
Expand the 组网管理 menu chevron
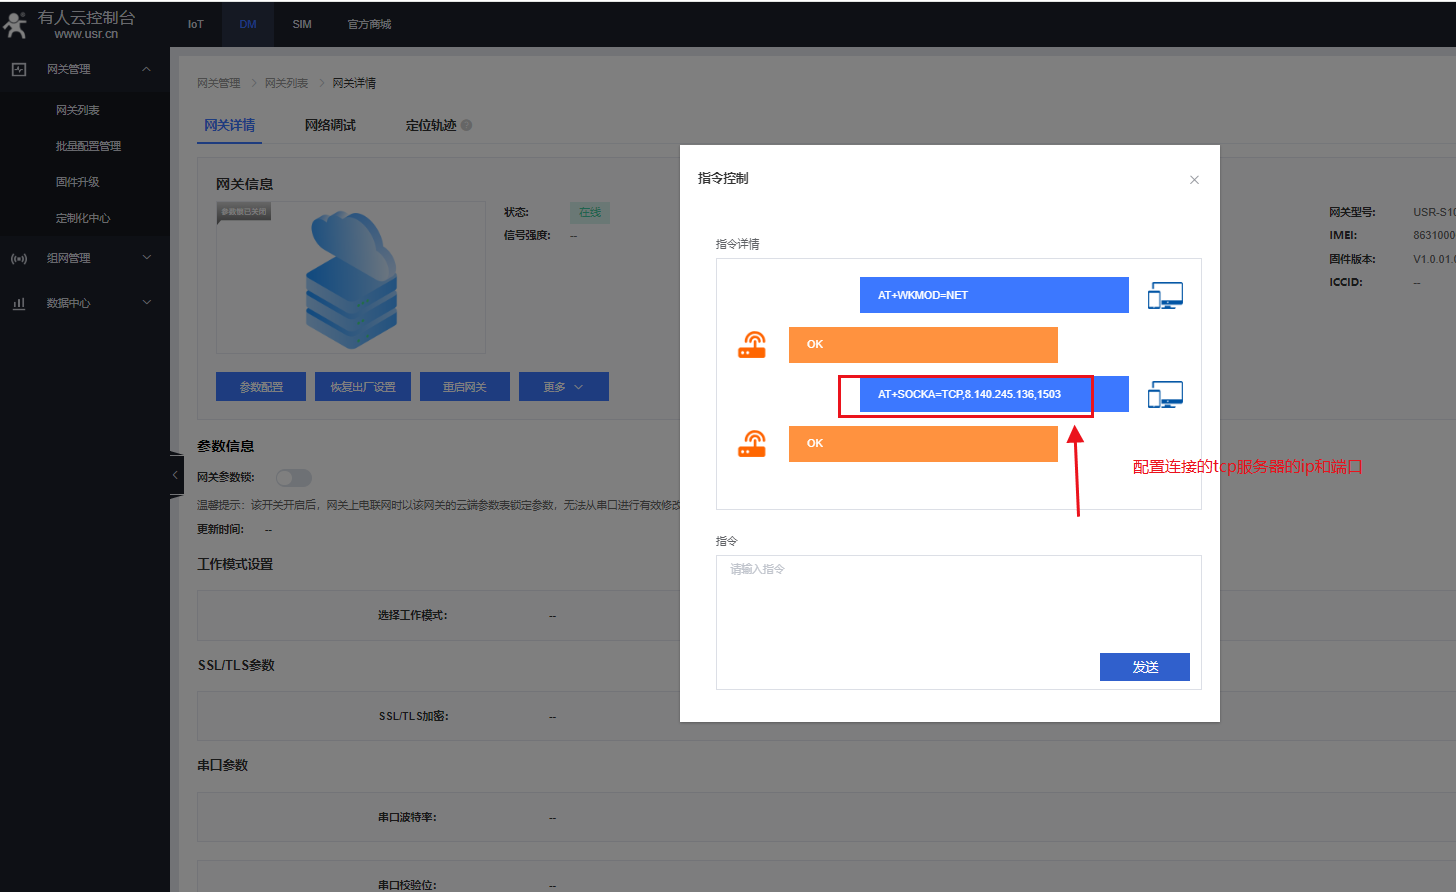pos(147,258)
